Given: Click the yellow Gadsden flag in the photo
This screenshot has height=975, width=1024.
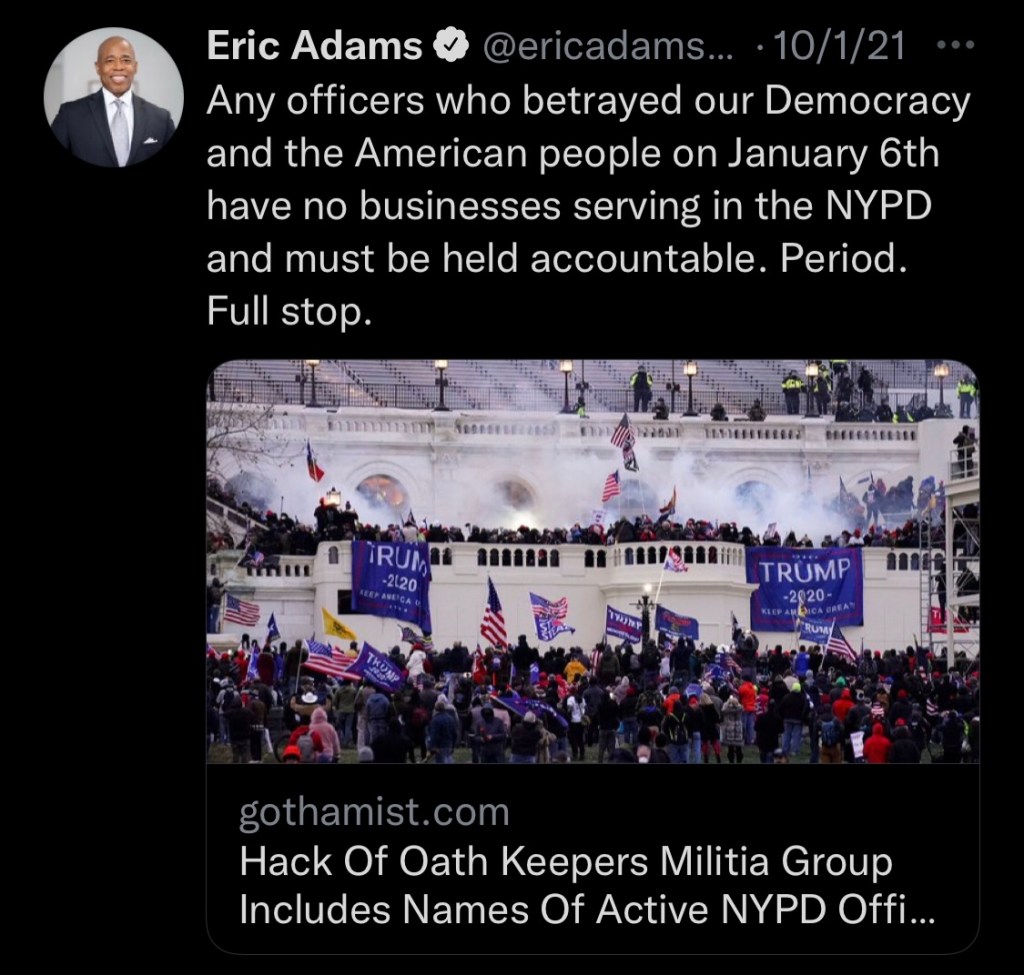Looking at the screenshot, I should click(x=338, y=624).
